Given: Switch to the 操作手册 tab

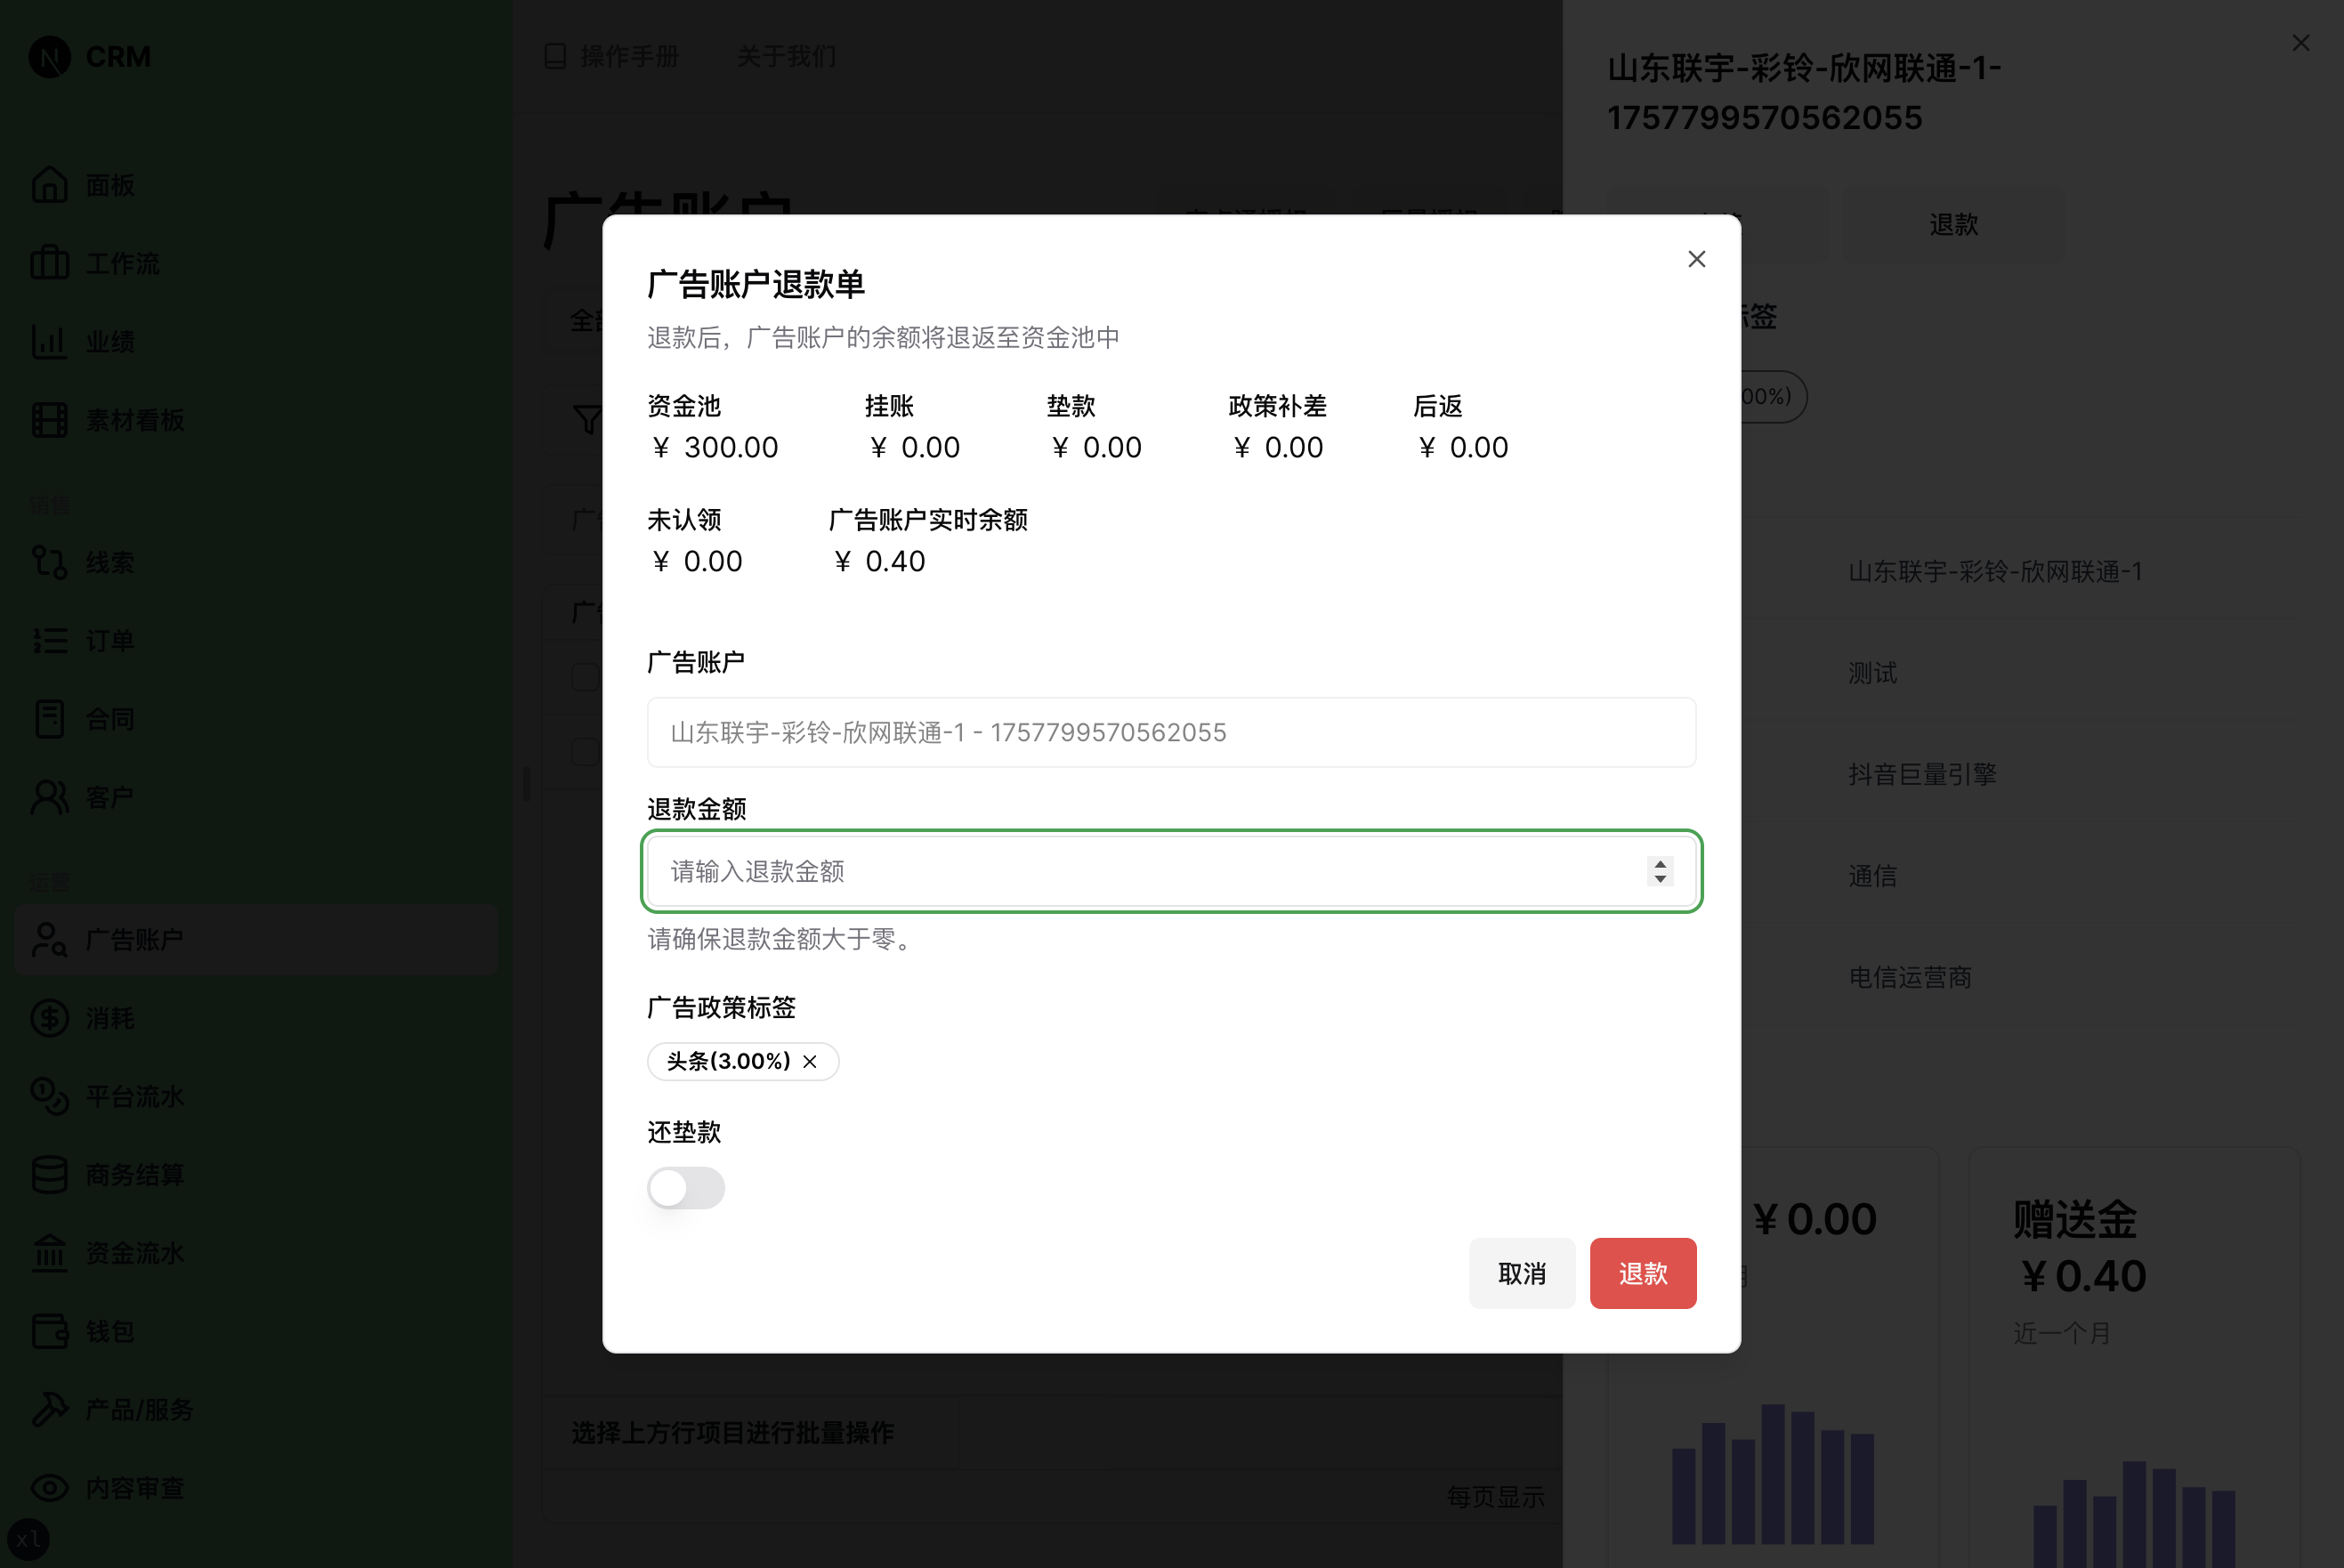Looking at the screenshot, I should click(x=628, y=57).
